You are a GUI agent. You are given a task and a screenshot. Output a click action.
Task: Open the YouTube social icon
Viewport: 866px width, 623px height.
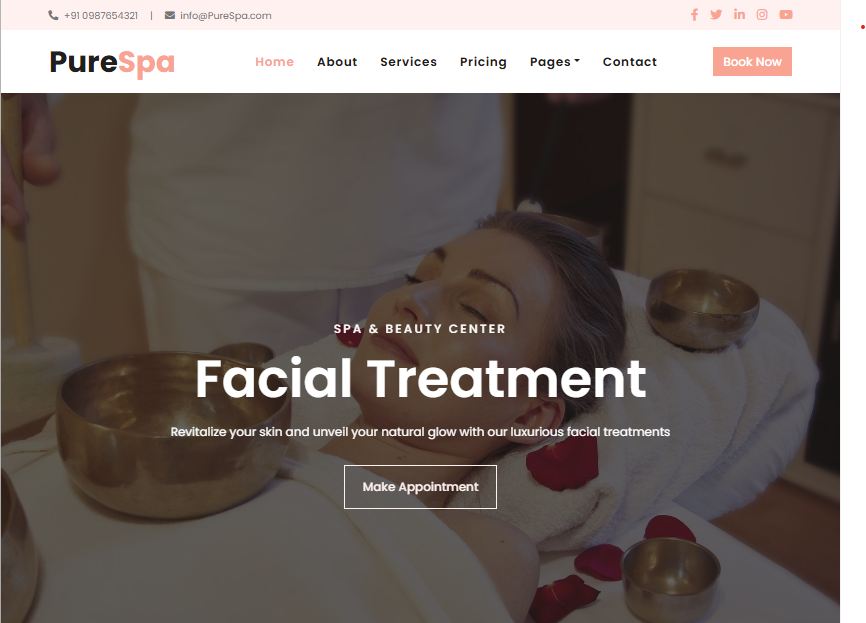(x=786, y=15)
